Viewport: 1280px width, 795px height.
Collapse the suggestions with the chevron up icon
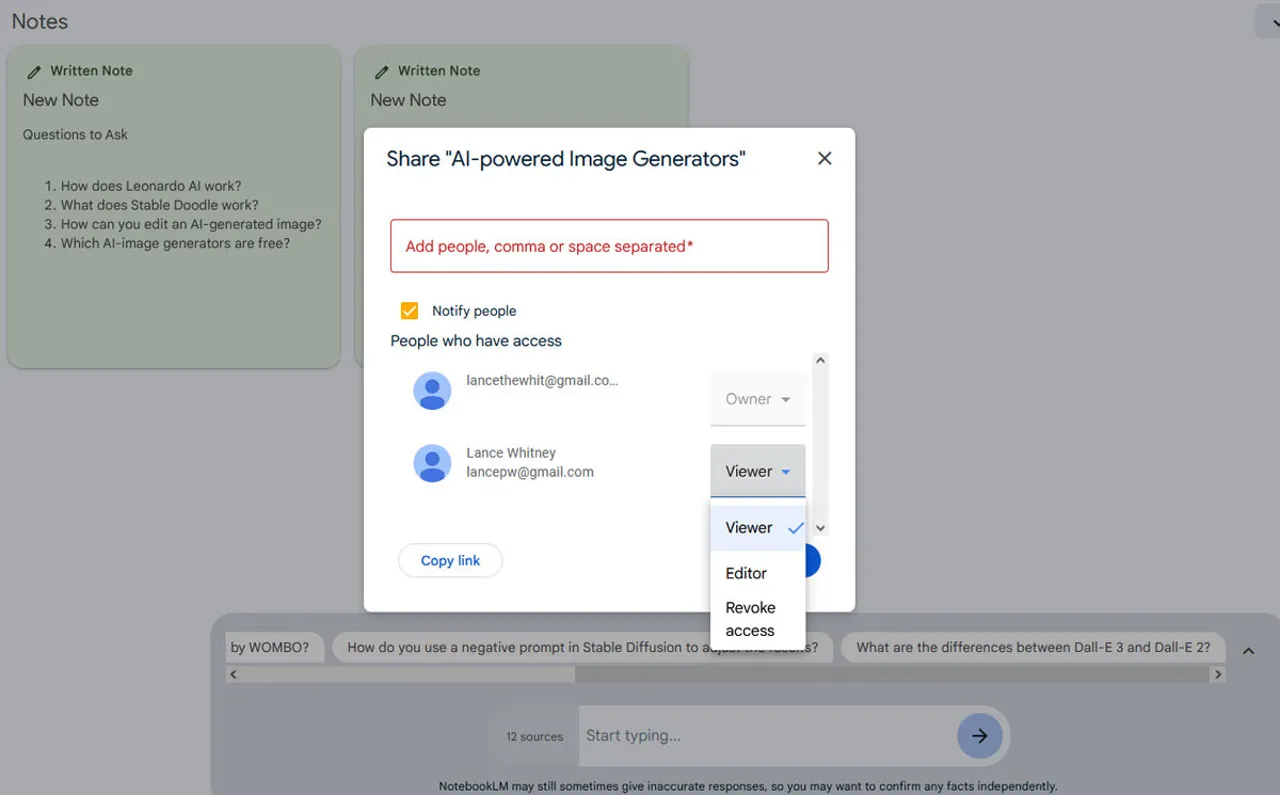1248,651
